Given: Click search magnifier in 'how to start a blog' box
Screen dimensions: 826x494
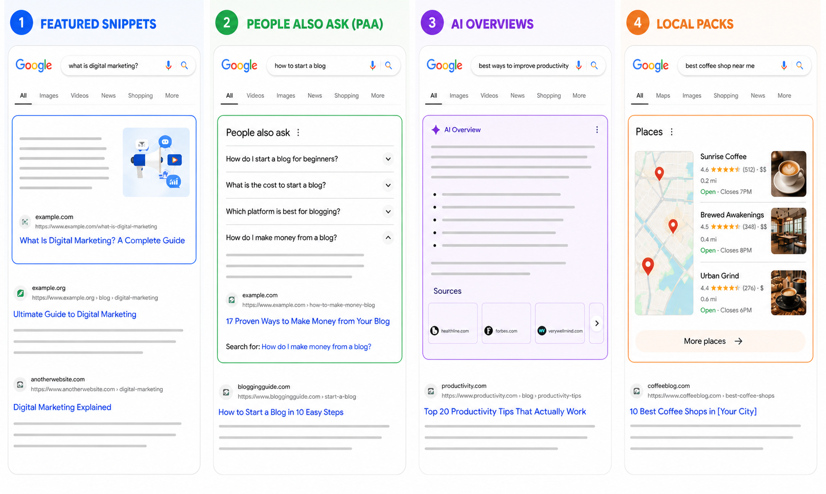Looking at the screenshot, I should pyautogui.click(x=388, y=65).
